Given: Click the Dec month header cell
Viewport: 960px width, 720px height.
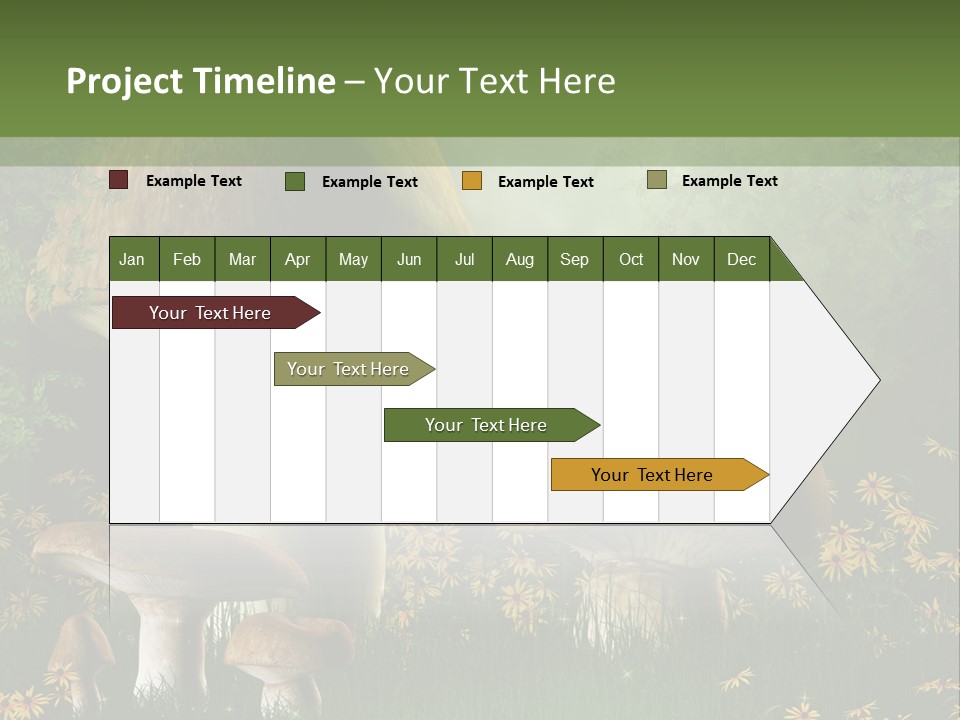Looking at the screenshot, I should 741,259.
